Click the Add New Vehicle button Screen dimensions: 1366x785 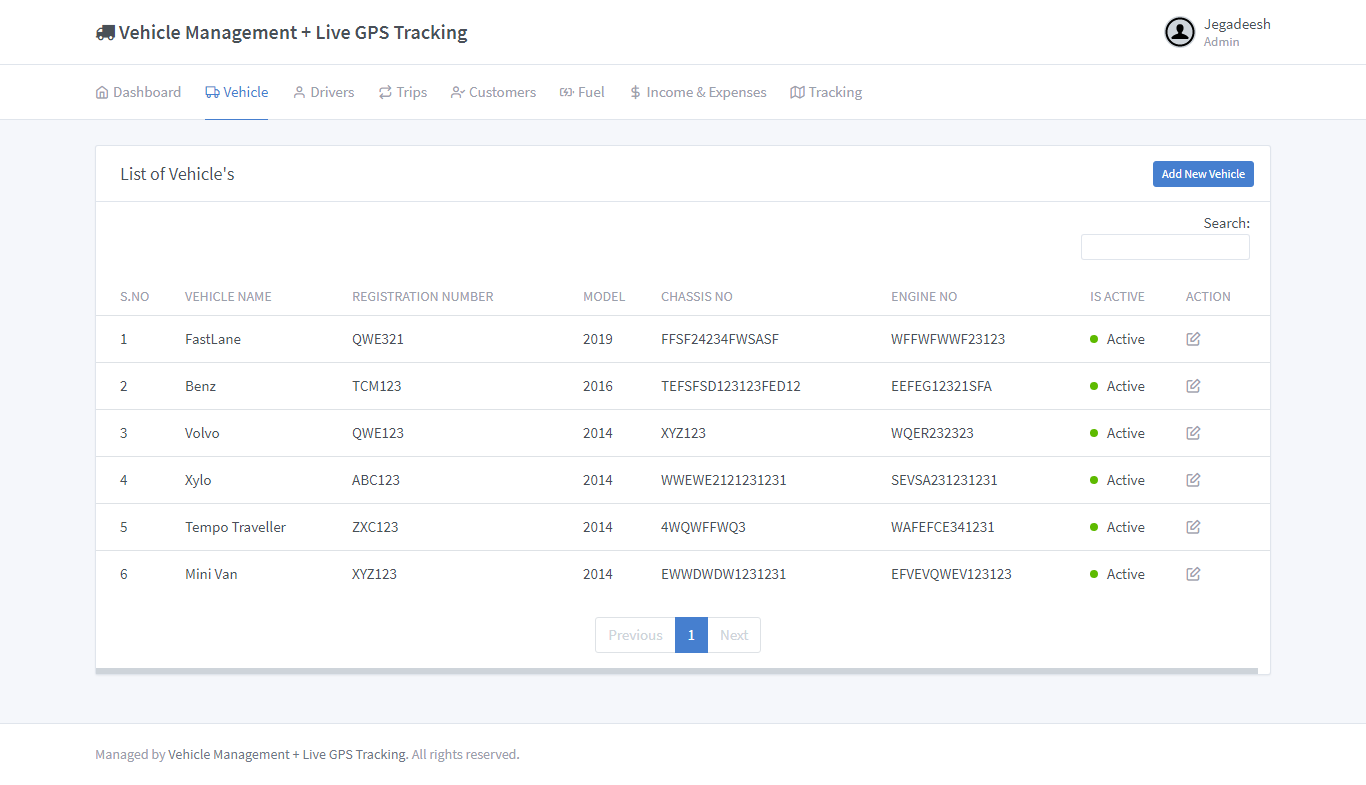pyautogui.click(x=1203, y=173)
